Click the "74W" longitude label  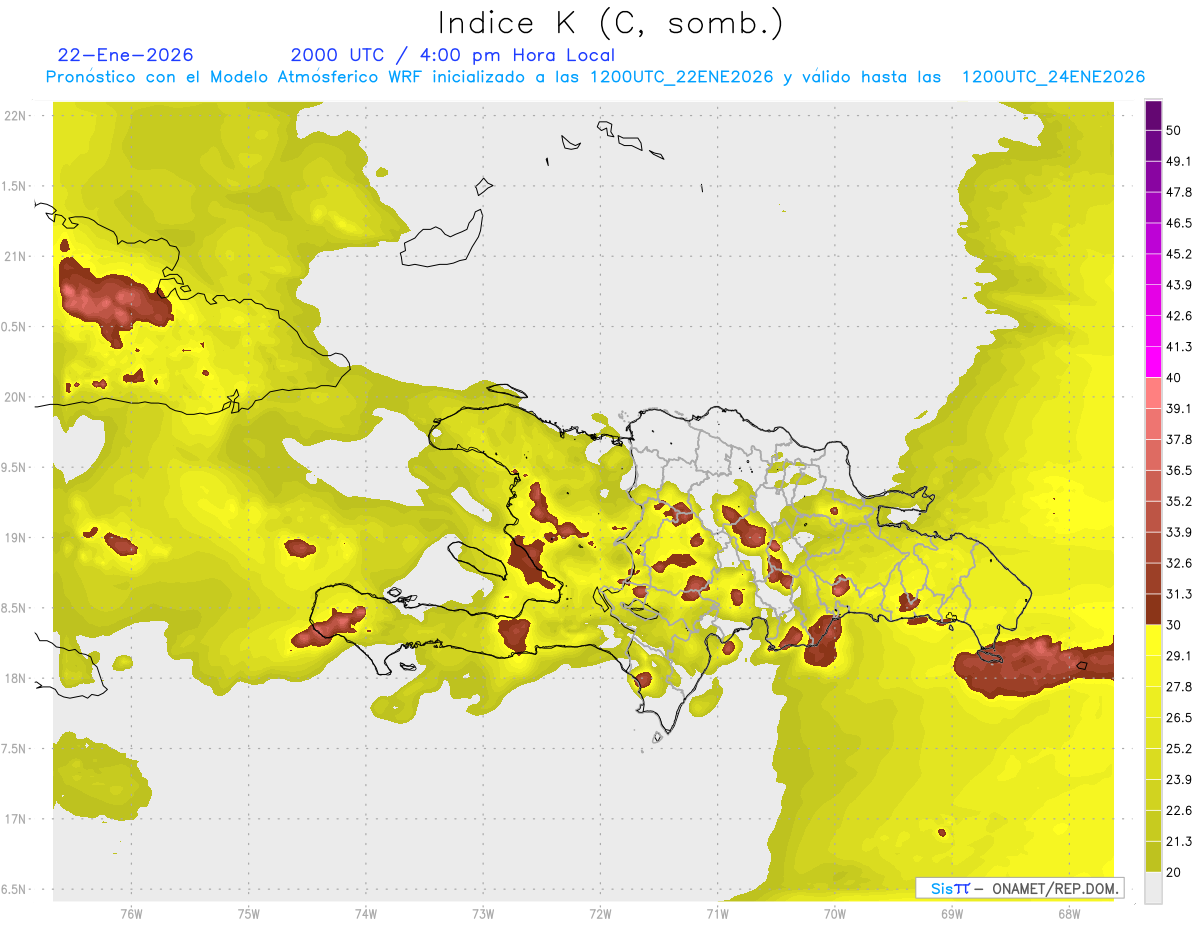click(x=366, y=913)
